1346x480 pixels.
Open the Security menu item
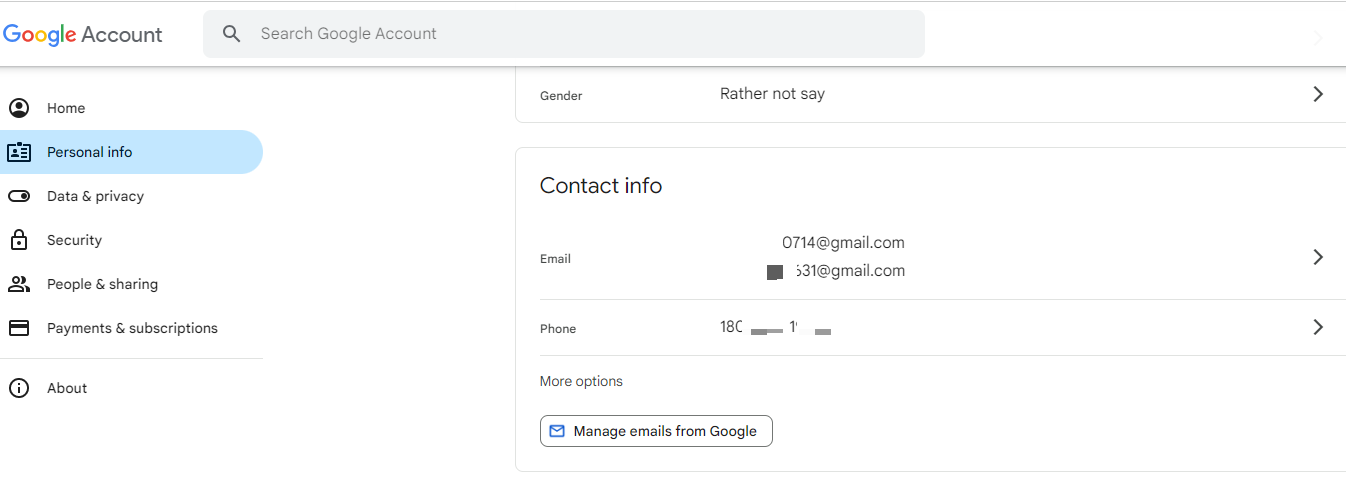(x=74, y=240)
